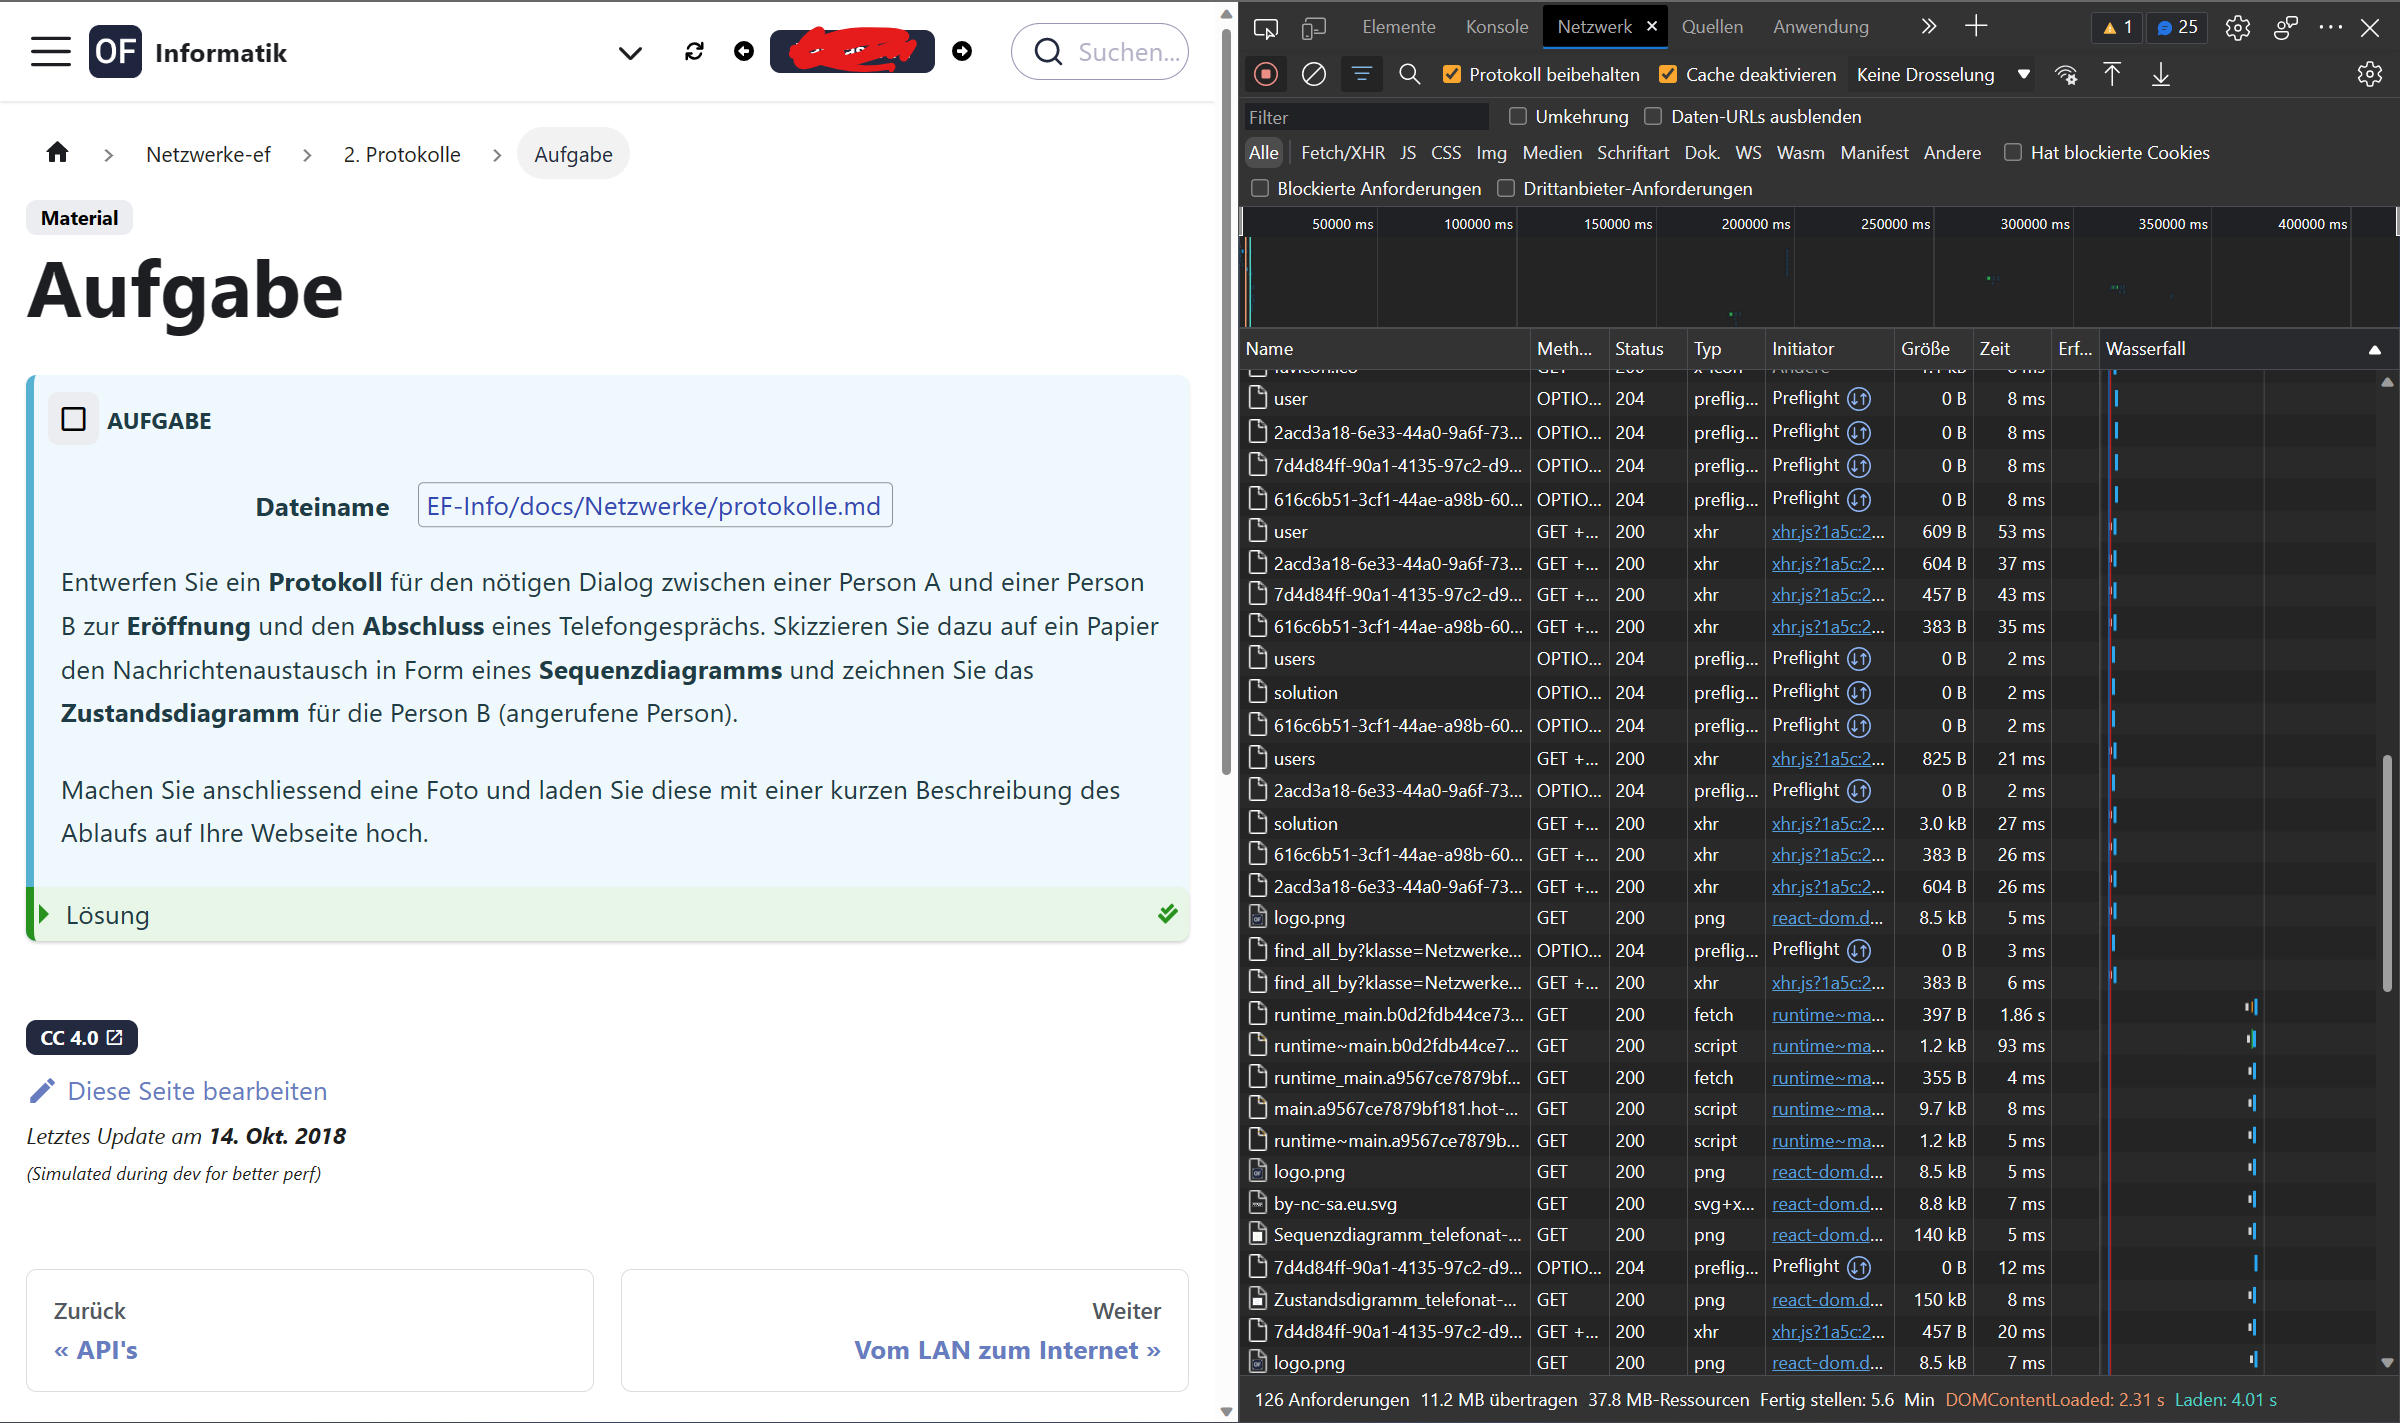Sort by the Wasserfall column arrow
Screen dimensions: 2400x1423
point(2374,349)
